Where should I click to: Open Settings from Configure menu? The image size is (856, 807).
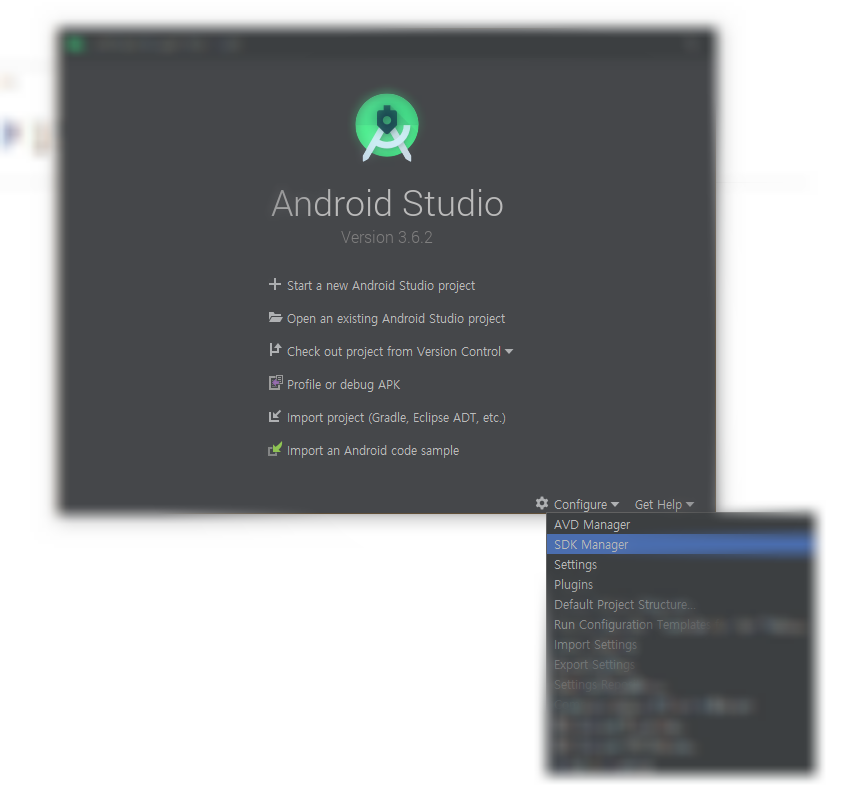[x=680, y=565]
